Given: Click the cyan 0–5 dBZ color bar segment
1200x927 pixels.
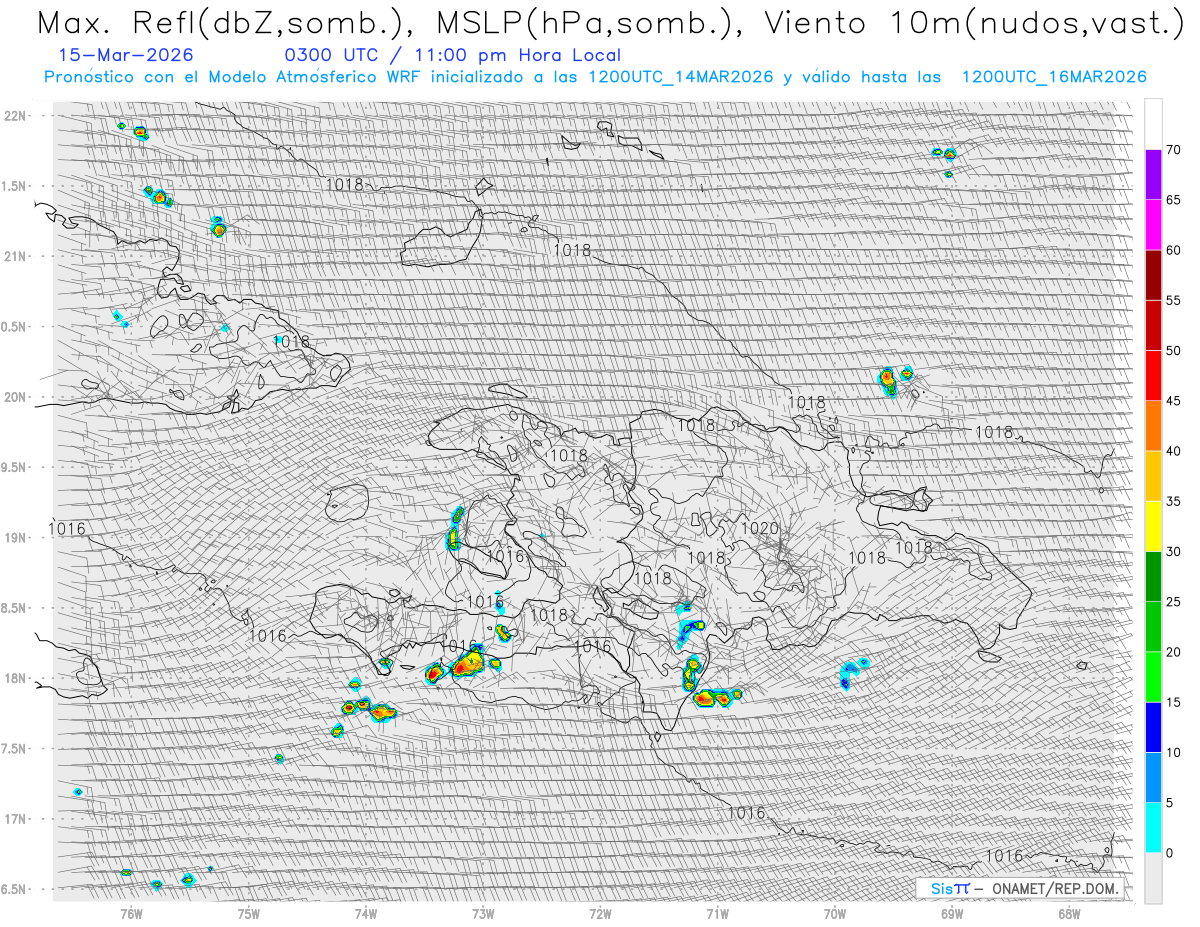Looking at the screenshot, I should coord(1153,827).
